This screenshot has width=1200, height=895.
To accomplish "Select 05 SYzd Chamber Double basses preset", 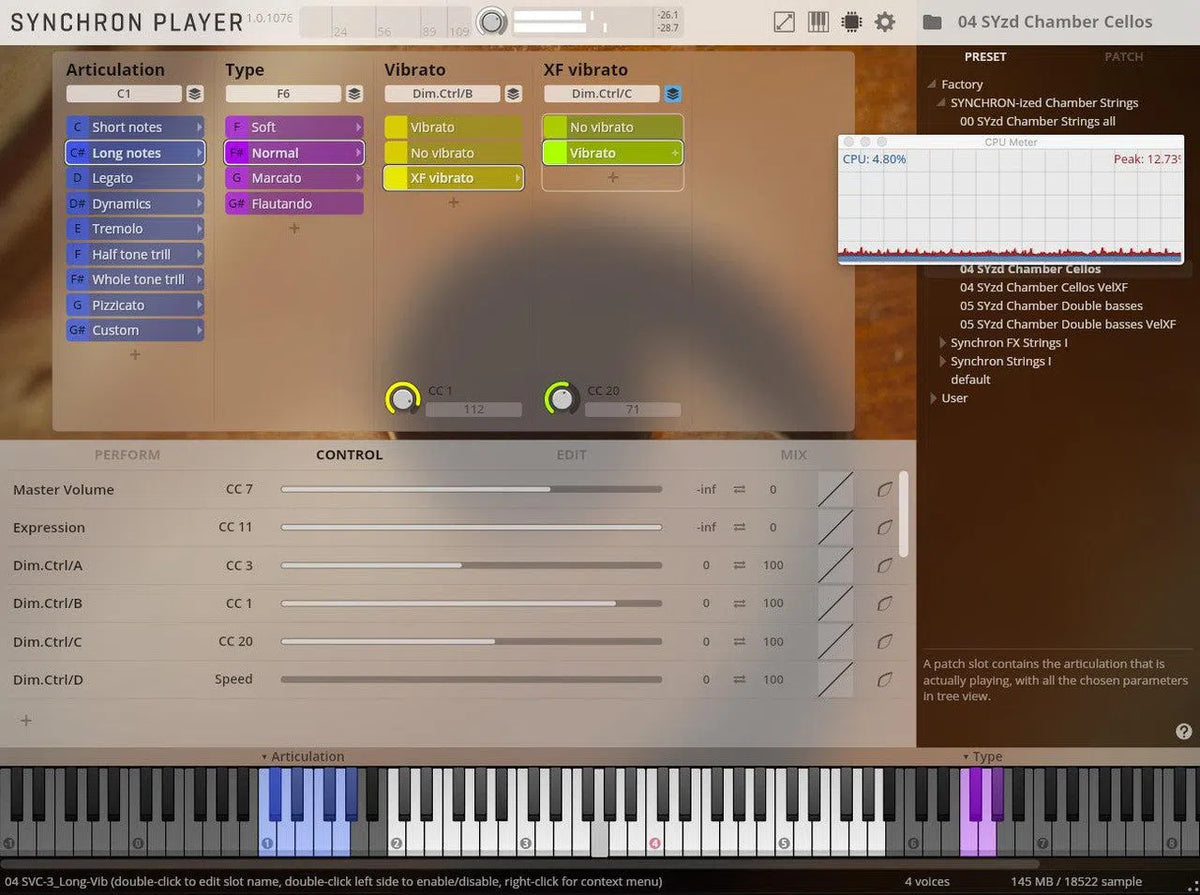I will click(1050, 306).
